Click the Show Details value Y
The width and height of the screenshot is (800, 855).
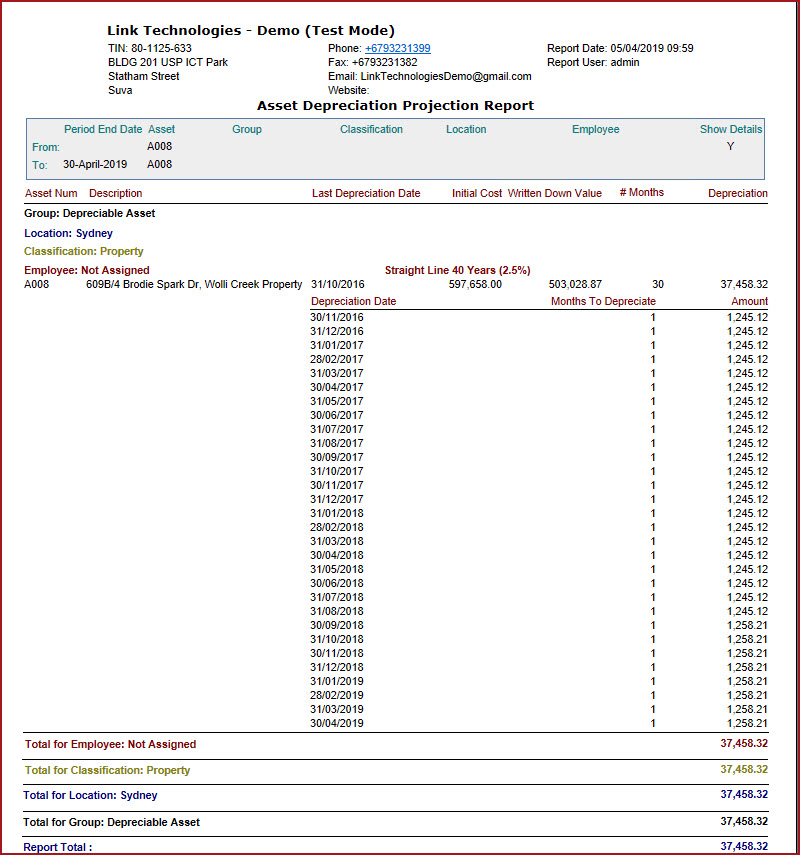pyautogui.click(x=730, y=146)
